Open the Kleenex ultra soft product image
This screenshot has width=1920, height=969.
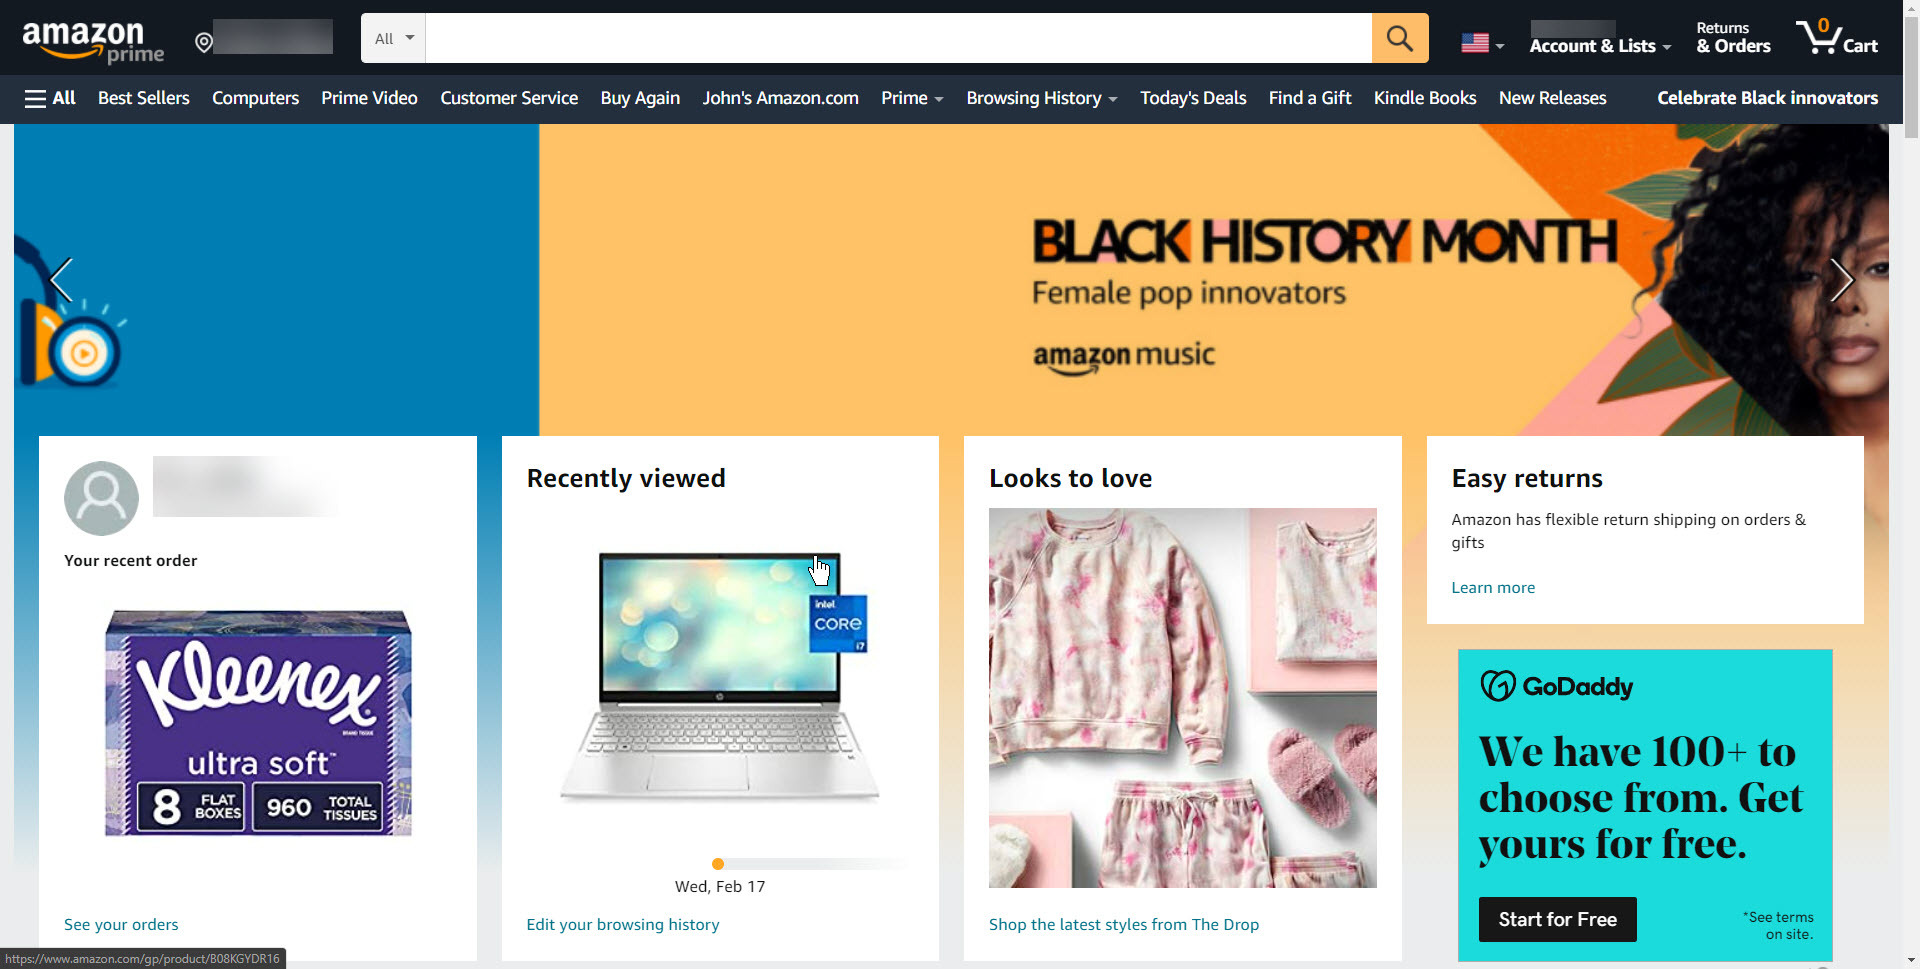(258, 723)
